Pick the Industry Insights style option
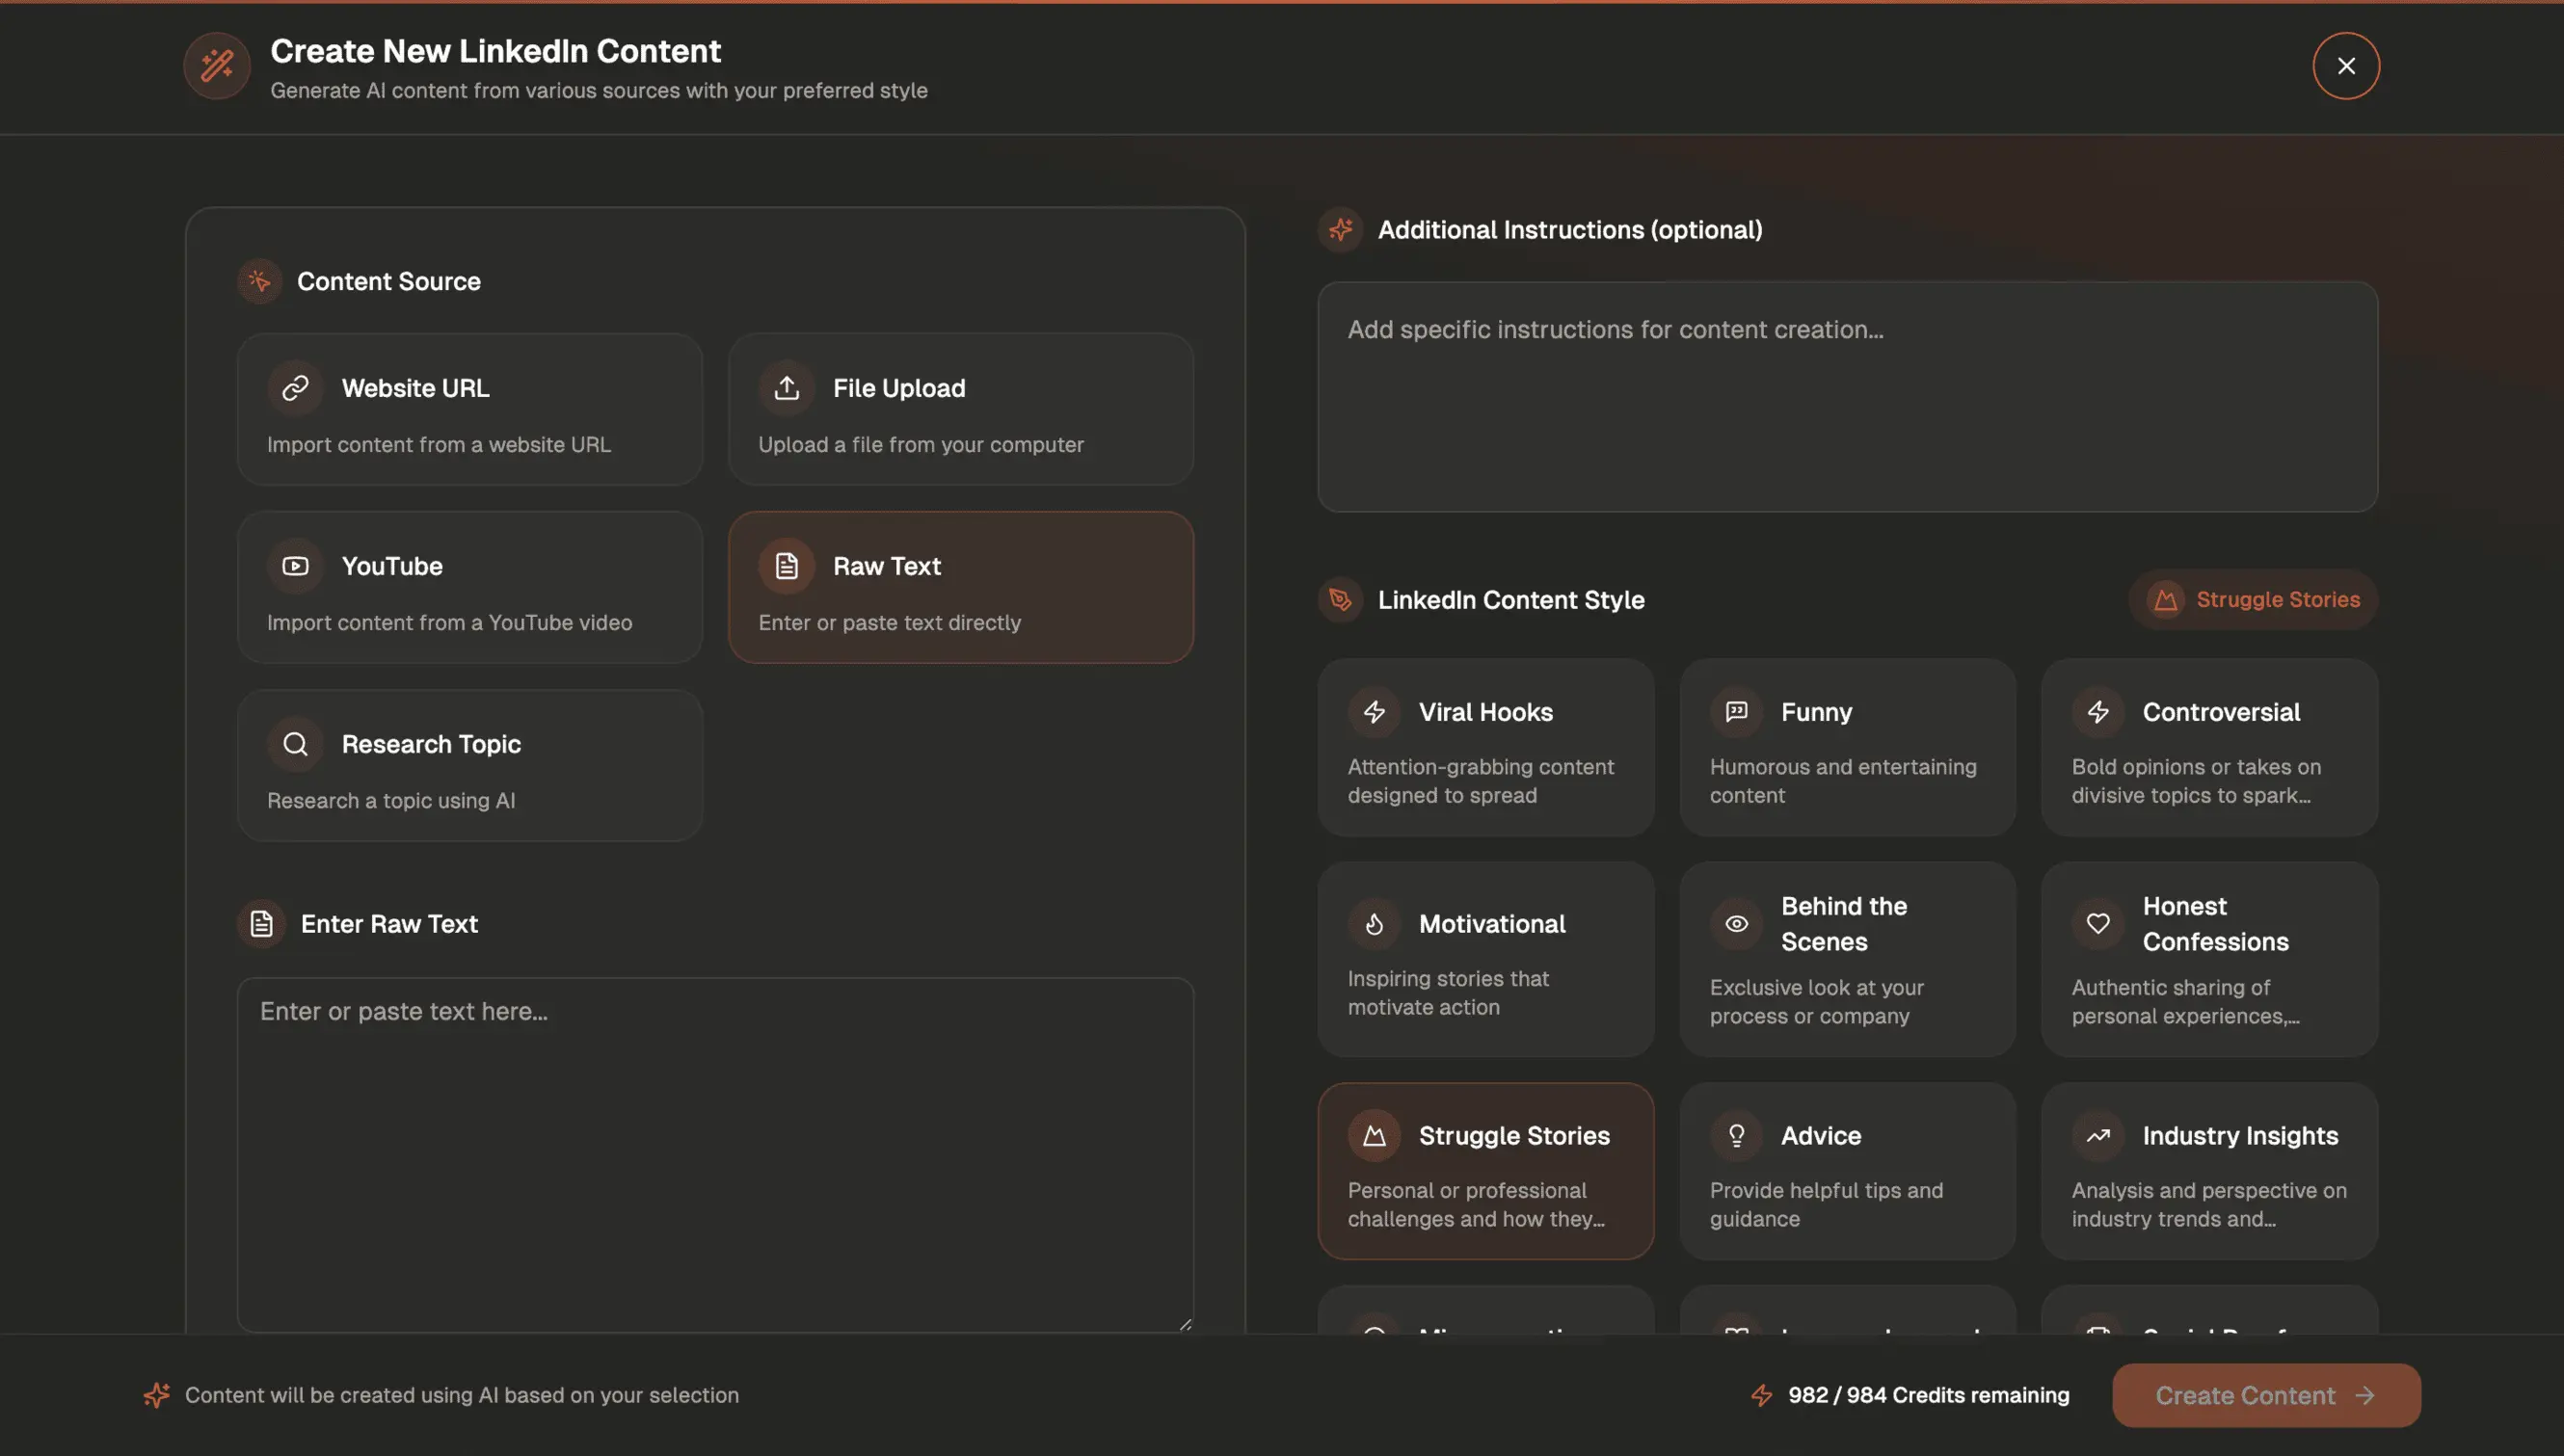The width and height of the screenshot is (2564, 1456). [2209, 1172]
